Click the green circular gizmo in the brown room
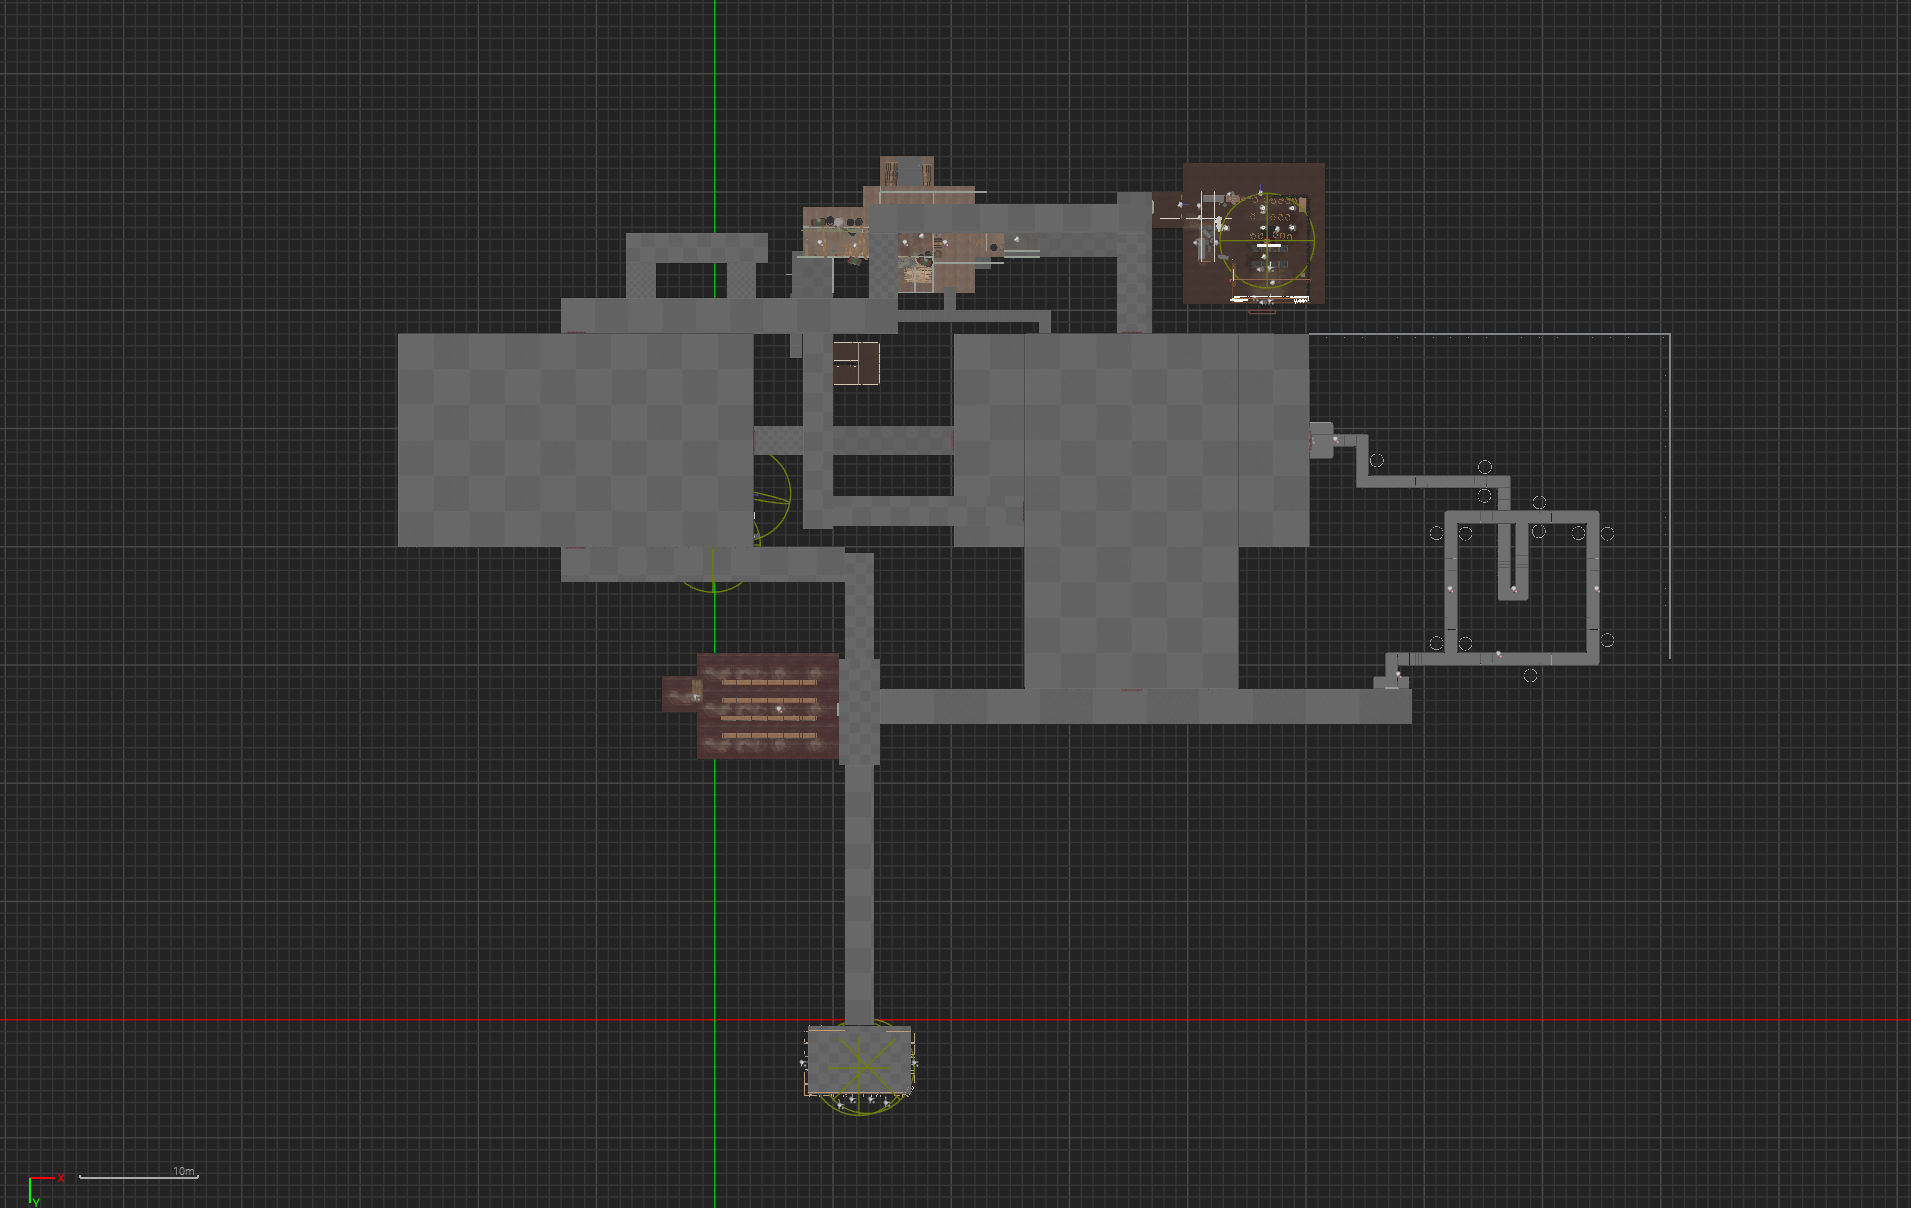This screenshot has width=1911, height=1208. (1267, 240)
